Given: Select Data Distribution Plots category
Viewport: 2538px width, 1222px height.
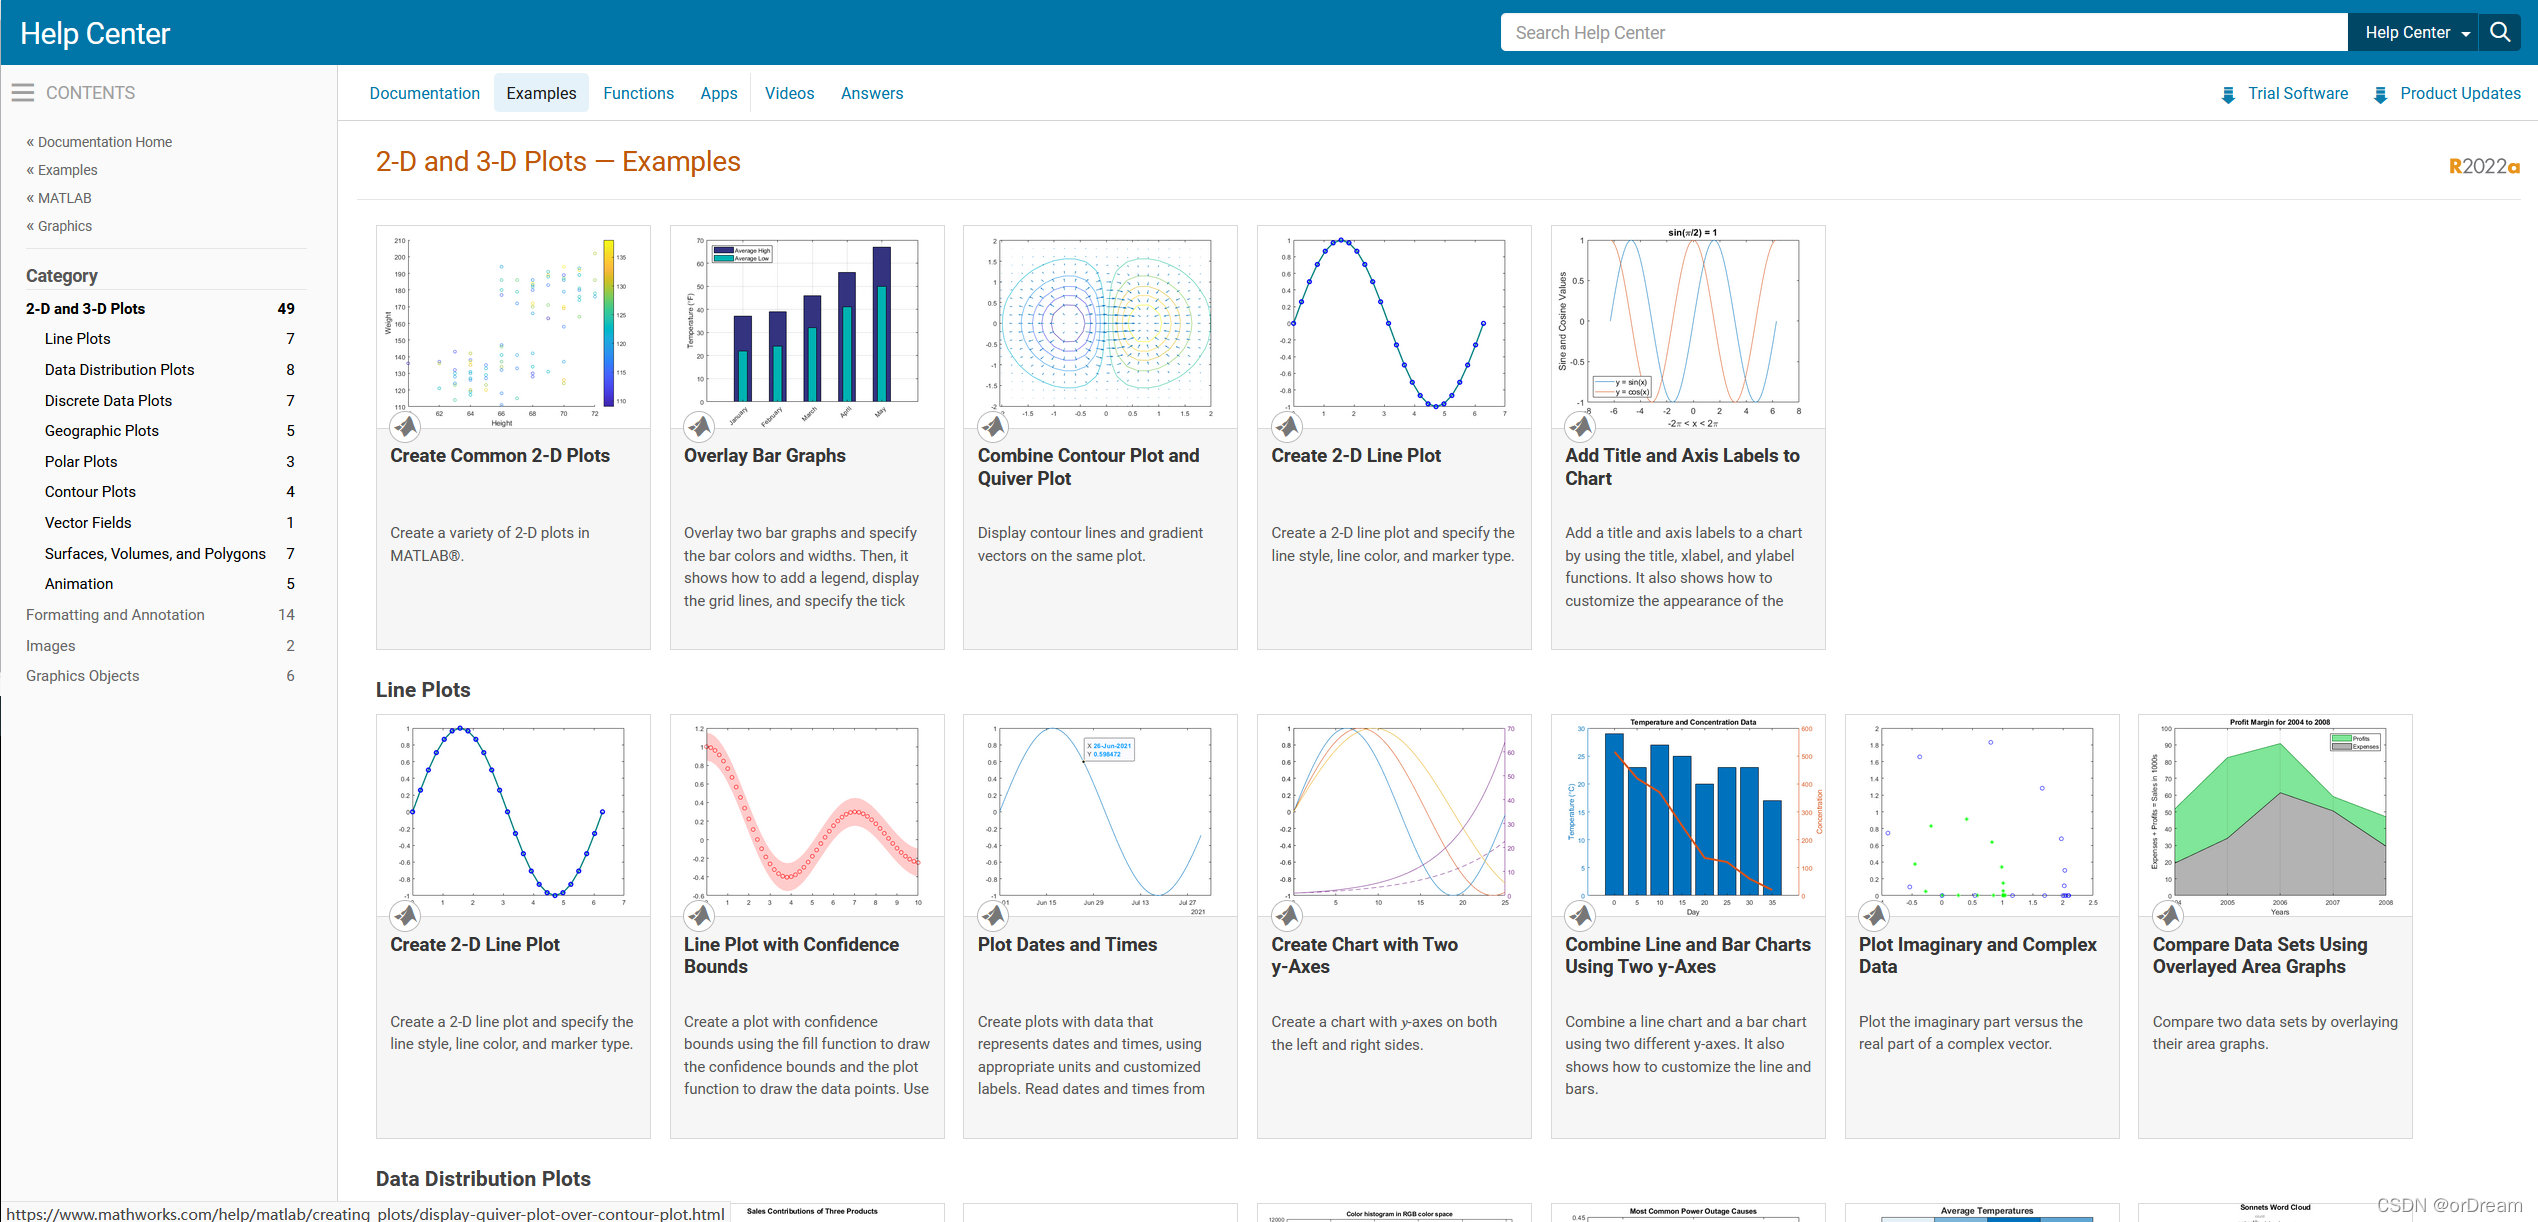Looking at the screenshot, I should click(x=118, y=369).
